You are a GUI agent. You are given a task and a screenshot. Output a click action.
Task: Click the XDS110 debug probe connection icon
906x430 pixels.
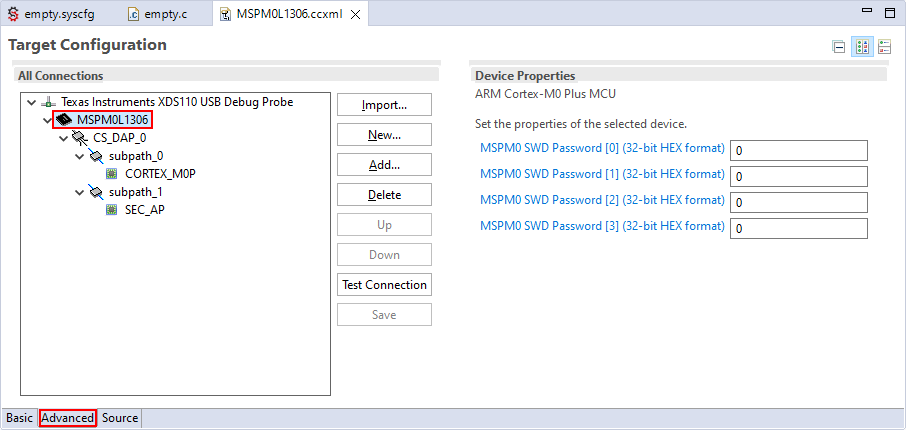48,102
